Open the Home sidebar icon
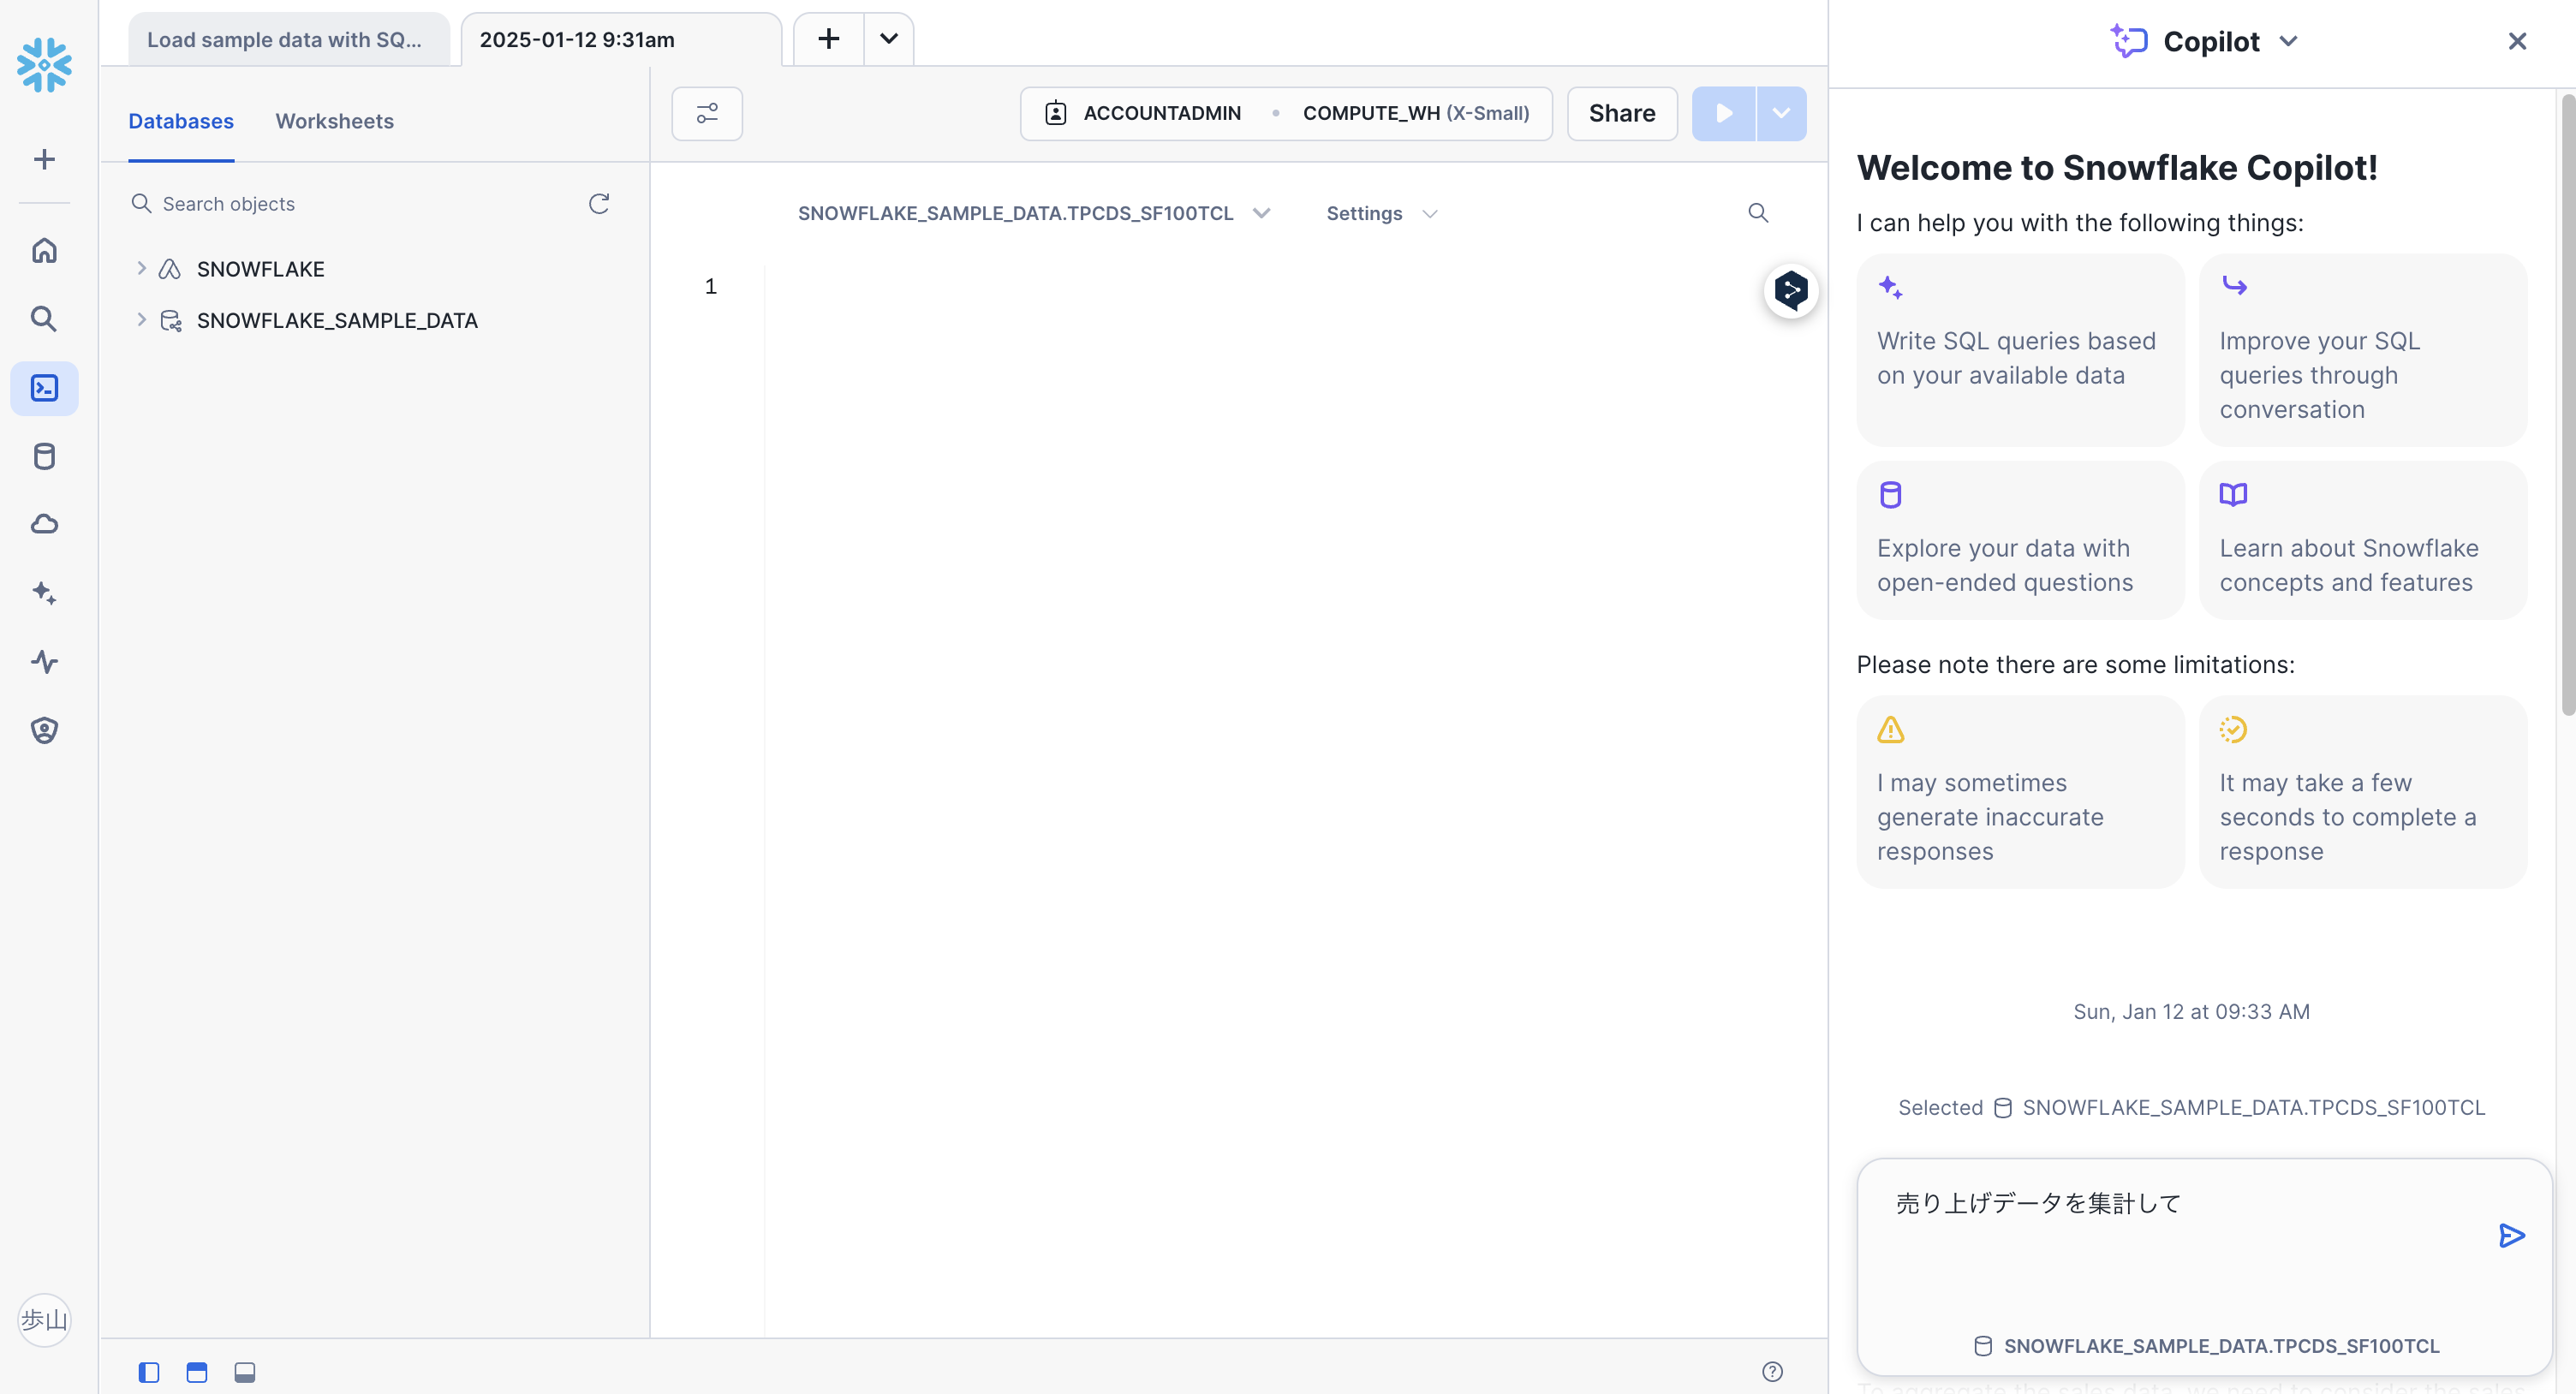This screenshot has width=2576, height=1394. coord(44,250)
